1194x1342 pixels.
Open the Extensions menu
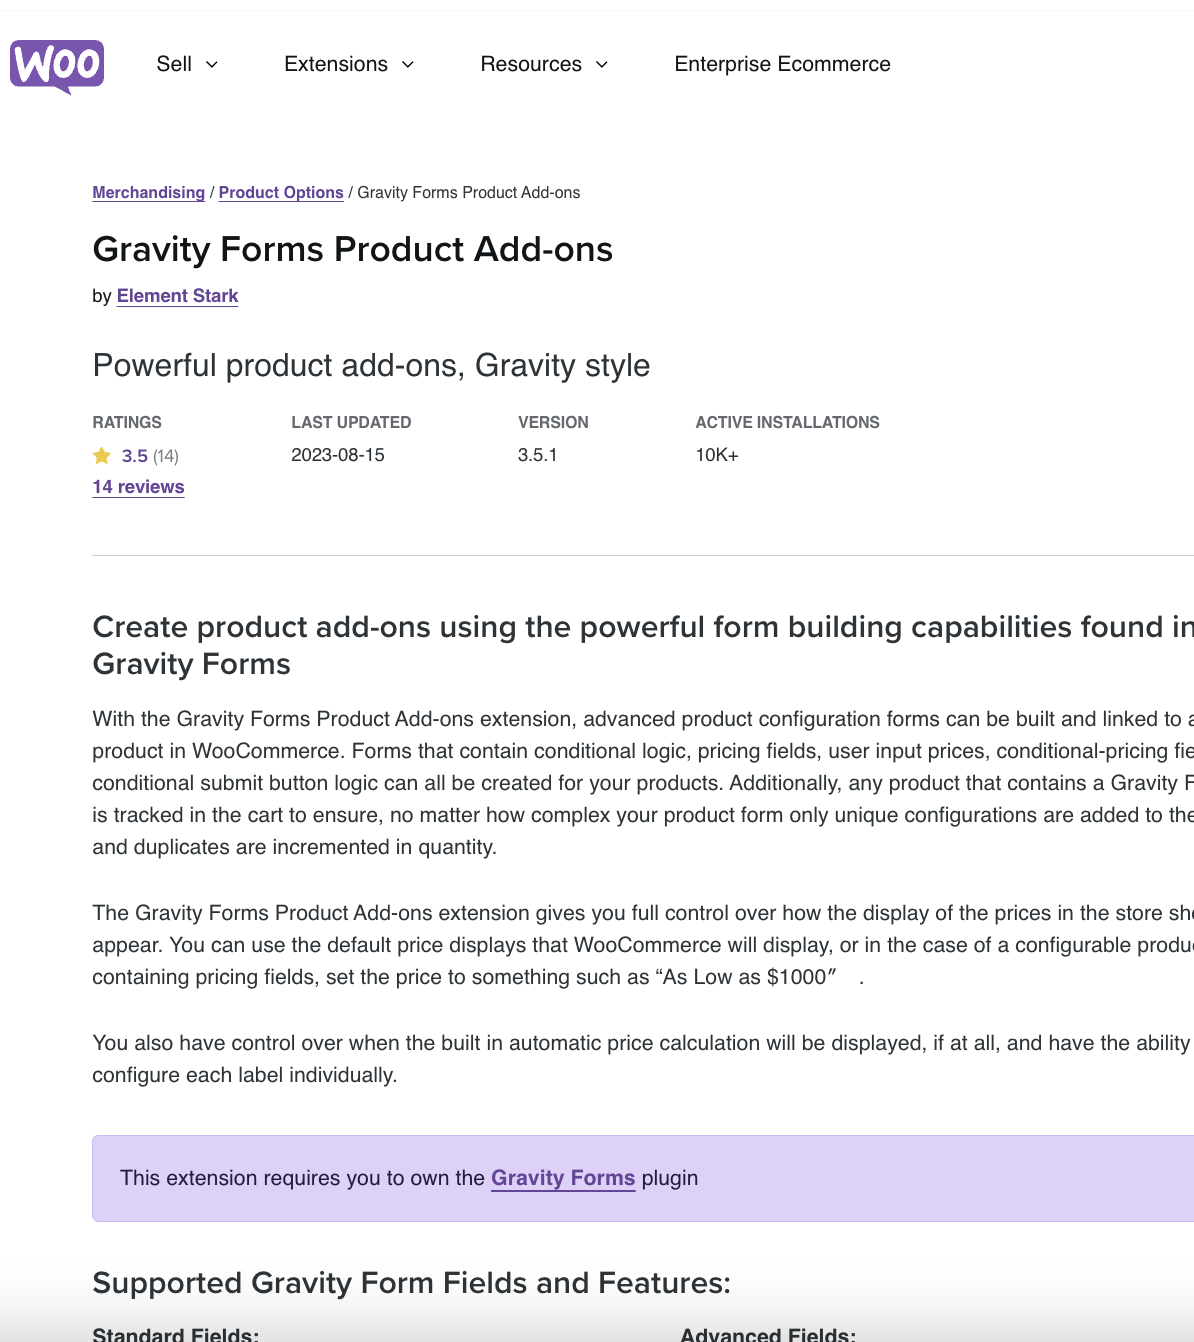[x=335, y=64]
